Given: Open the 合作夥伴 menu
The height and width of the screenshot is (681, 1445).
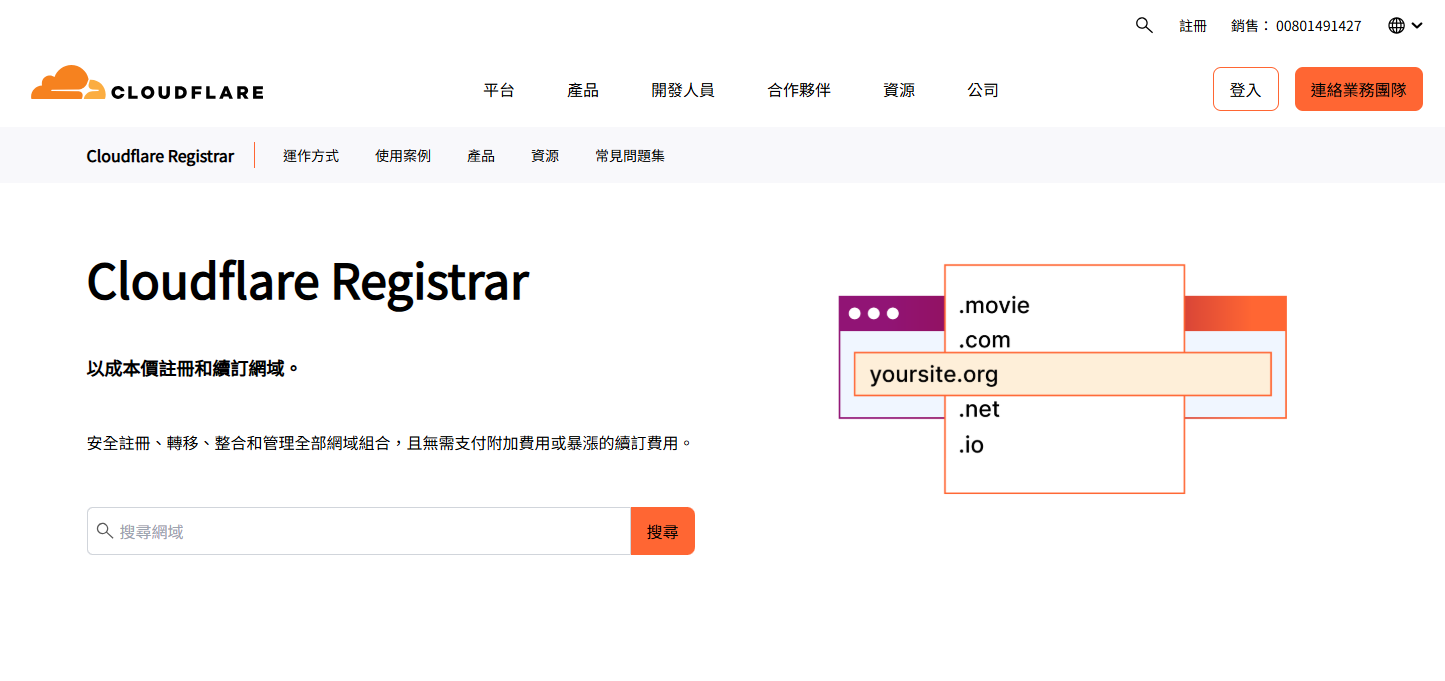Looking at the screenshot, I should (x=798, y=90).
